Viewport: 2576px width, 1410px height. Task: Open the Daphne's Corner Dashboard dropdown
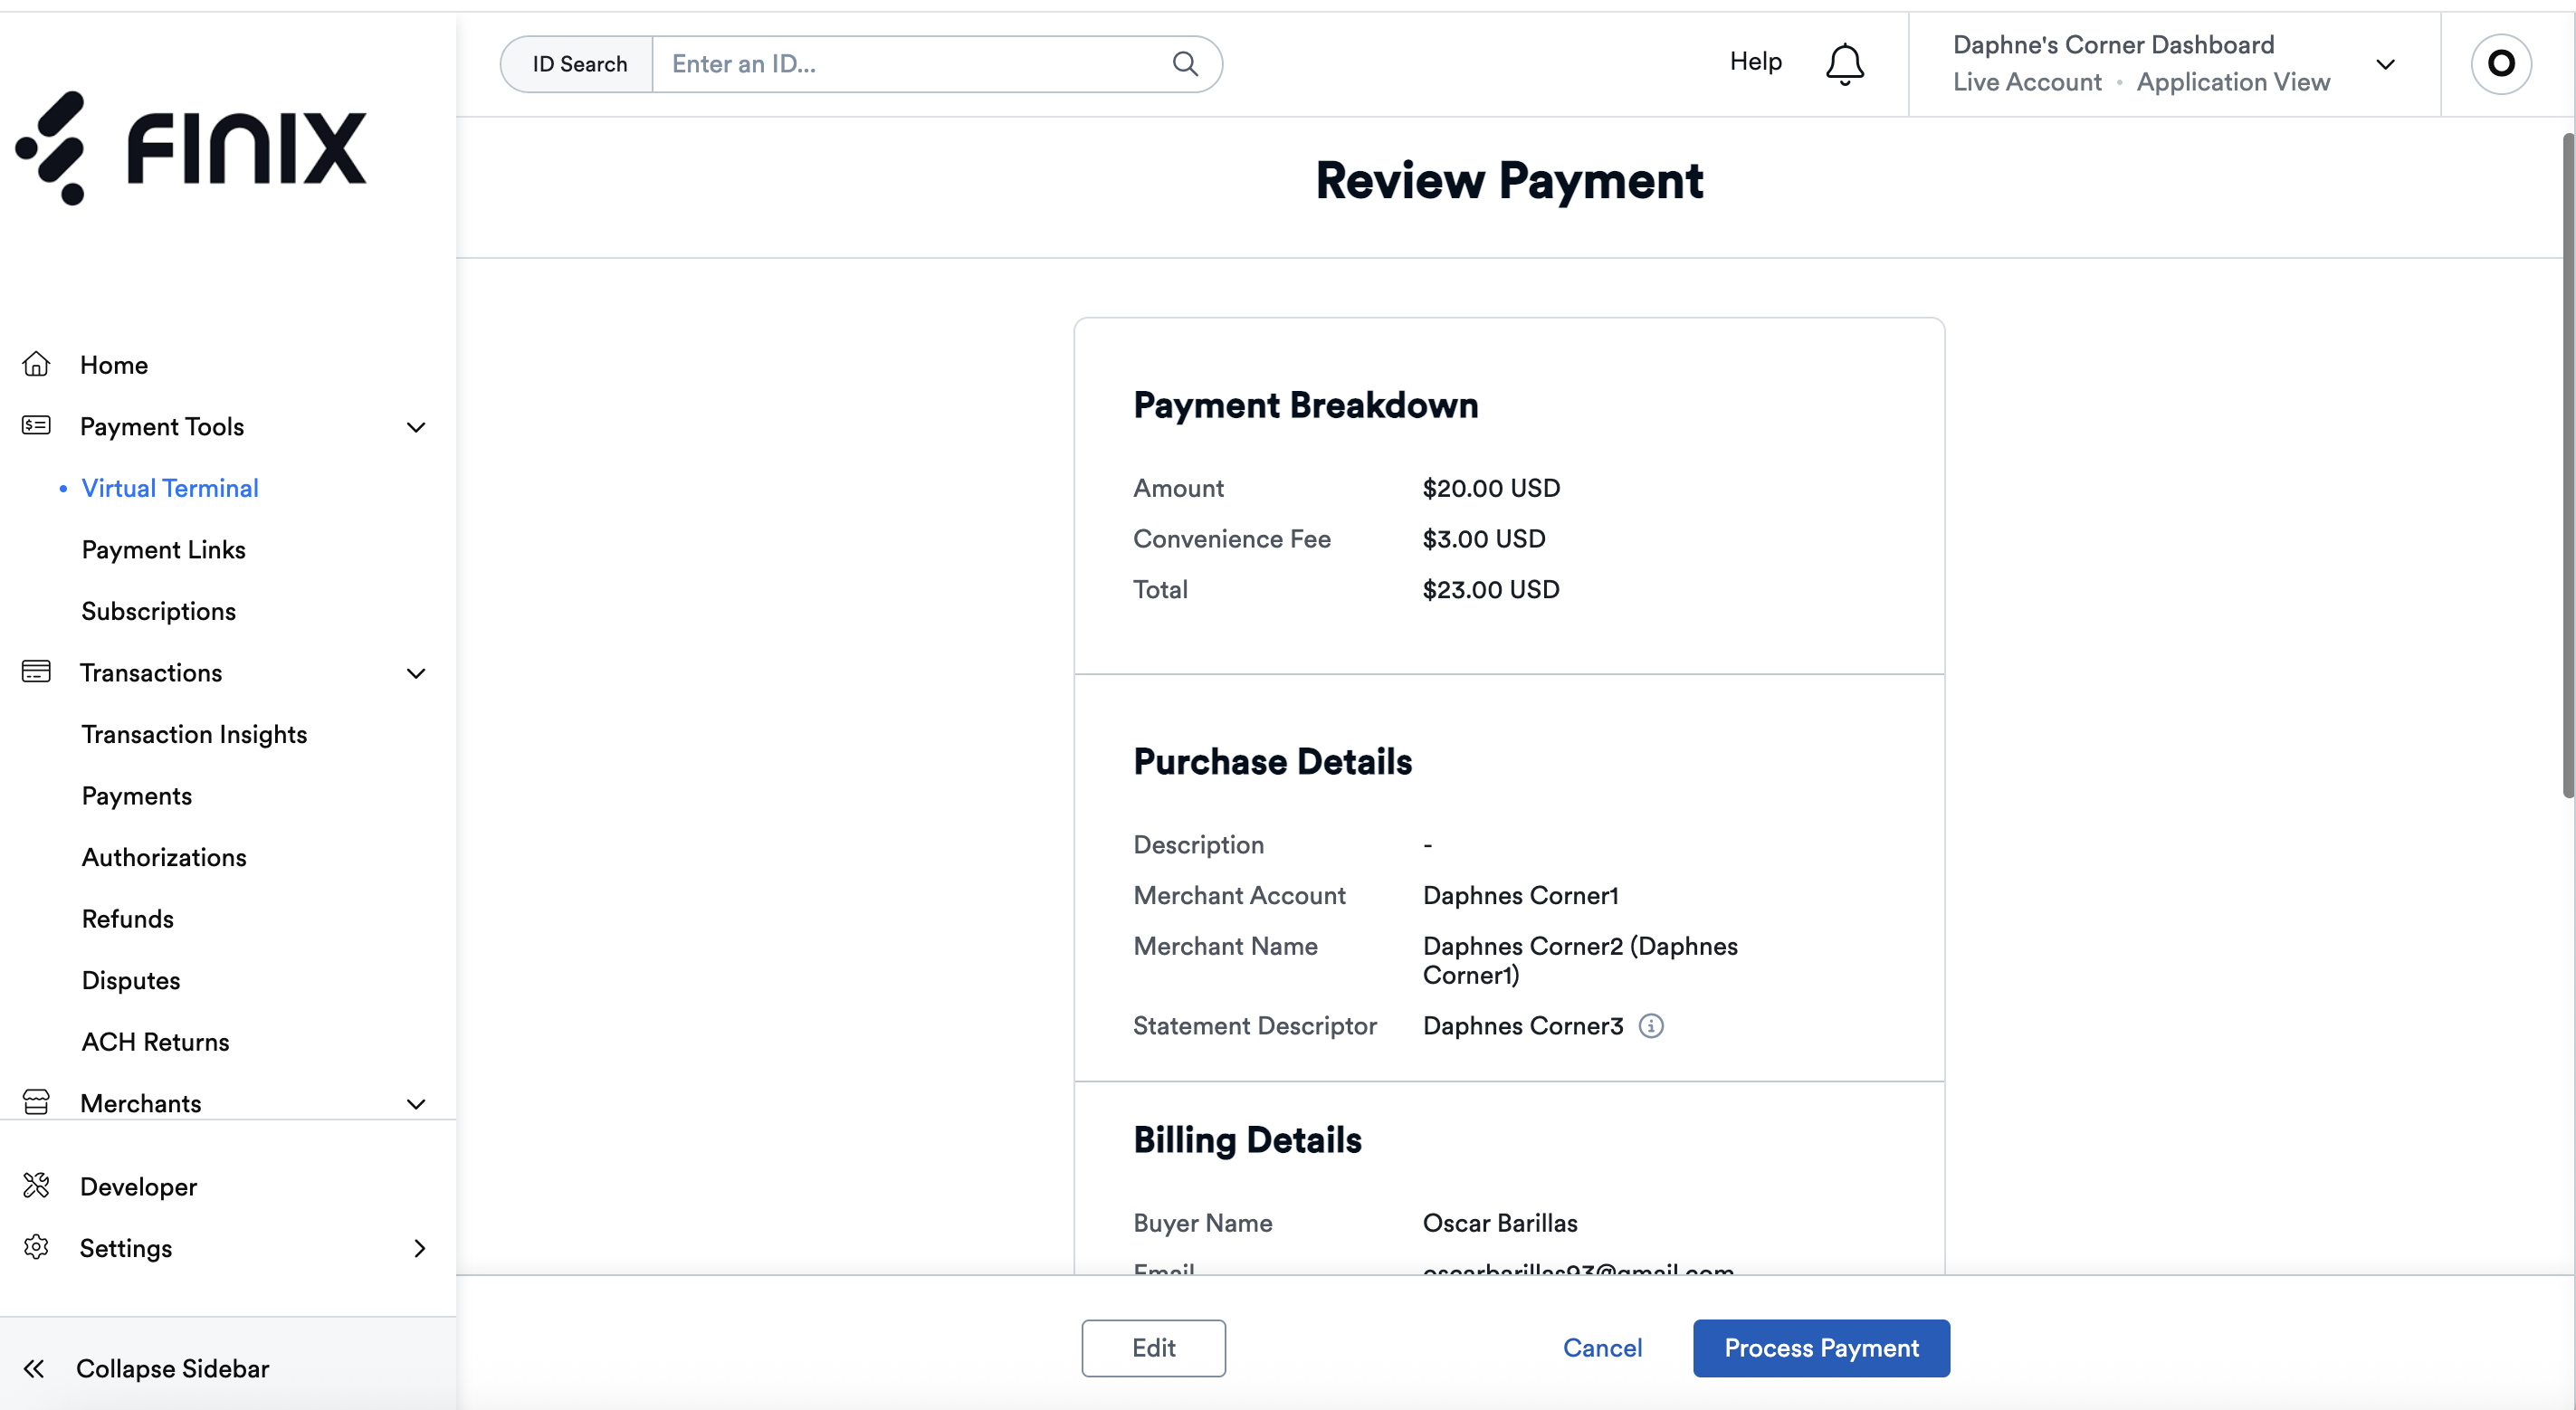(2175, 64)
